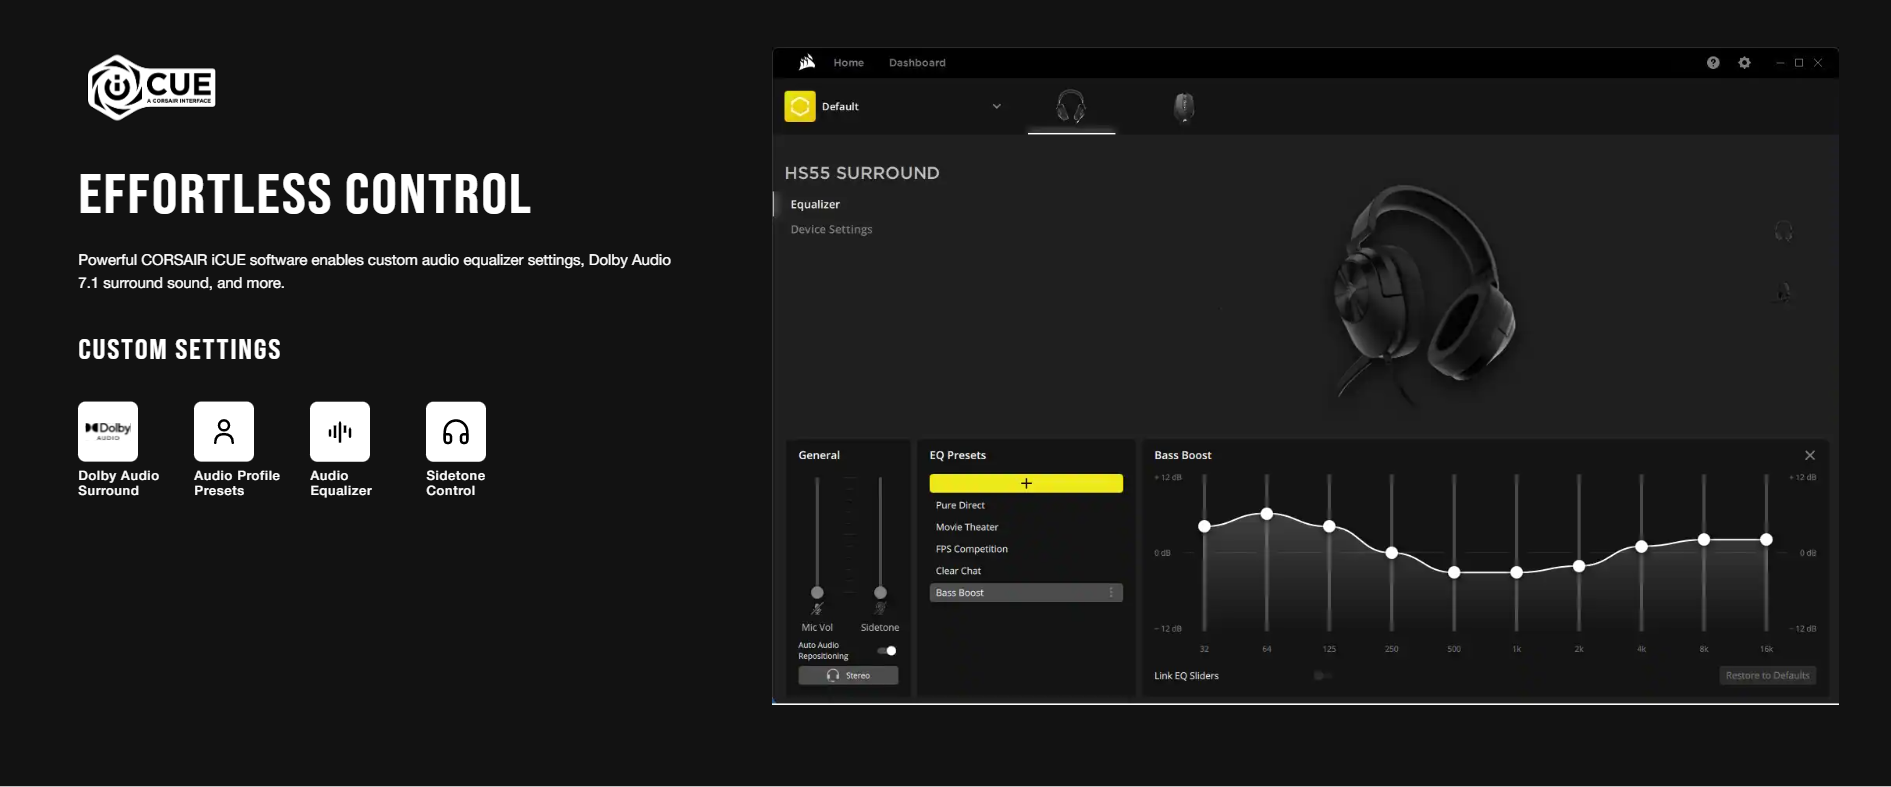Click the iCUE logo
This screenshot has height=787, width=1891.
click(152, 88)
